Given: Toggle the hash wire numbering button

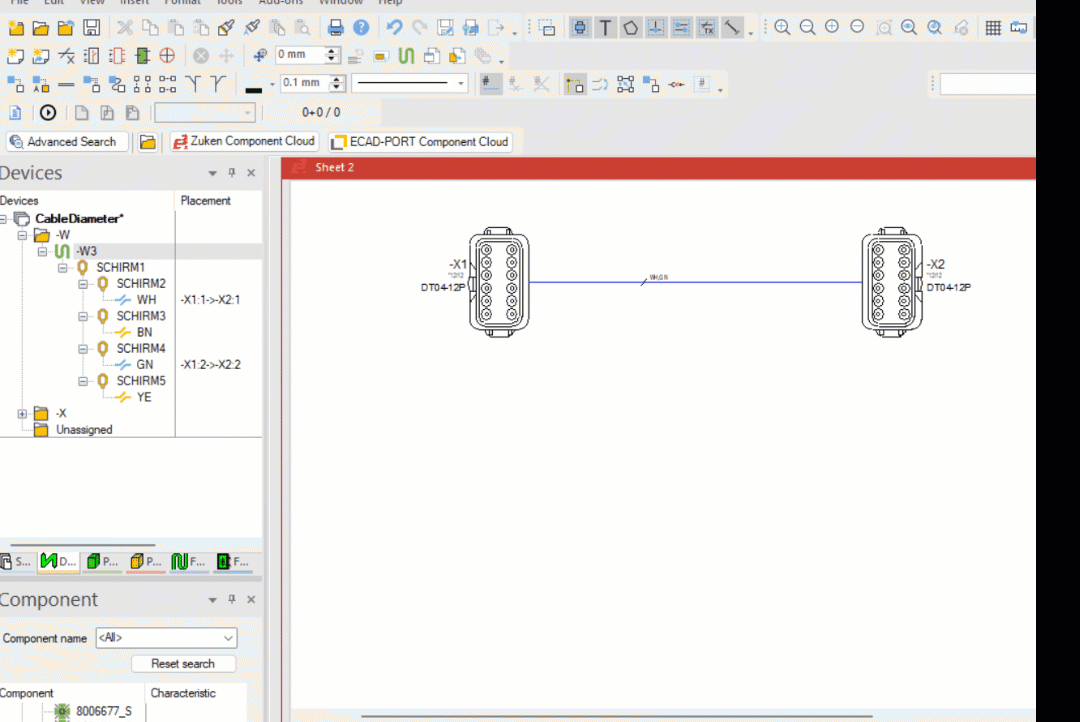Looking at the screenshot, I should click(490, 84).
